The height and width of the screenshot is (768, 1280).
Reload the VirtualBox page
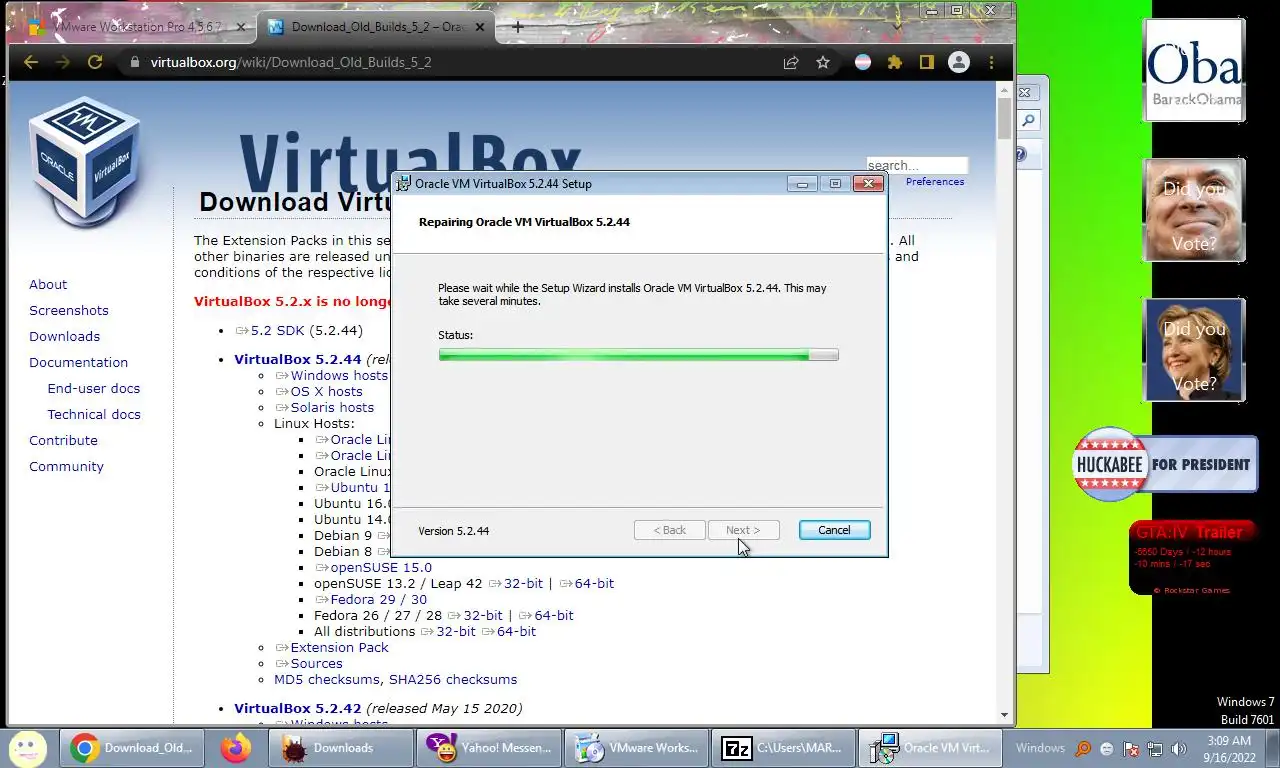(95, 62)
